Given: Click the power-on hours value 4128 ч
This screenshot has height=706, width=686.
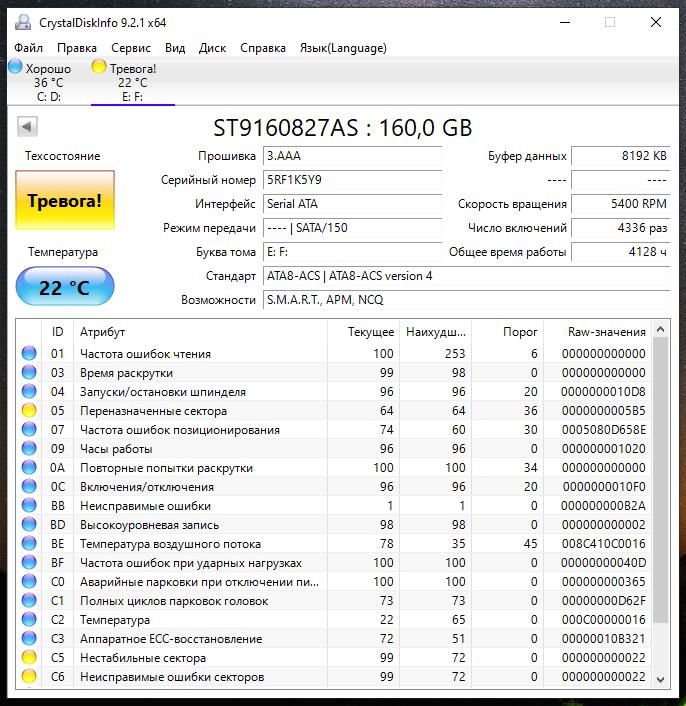Looking at the screenshot, I should (621, 252).
